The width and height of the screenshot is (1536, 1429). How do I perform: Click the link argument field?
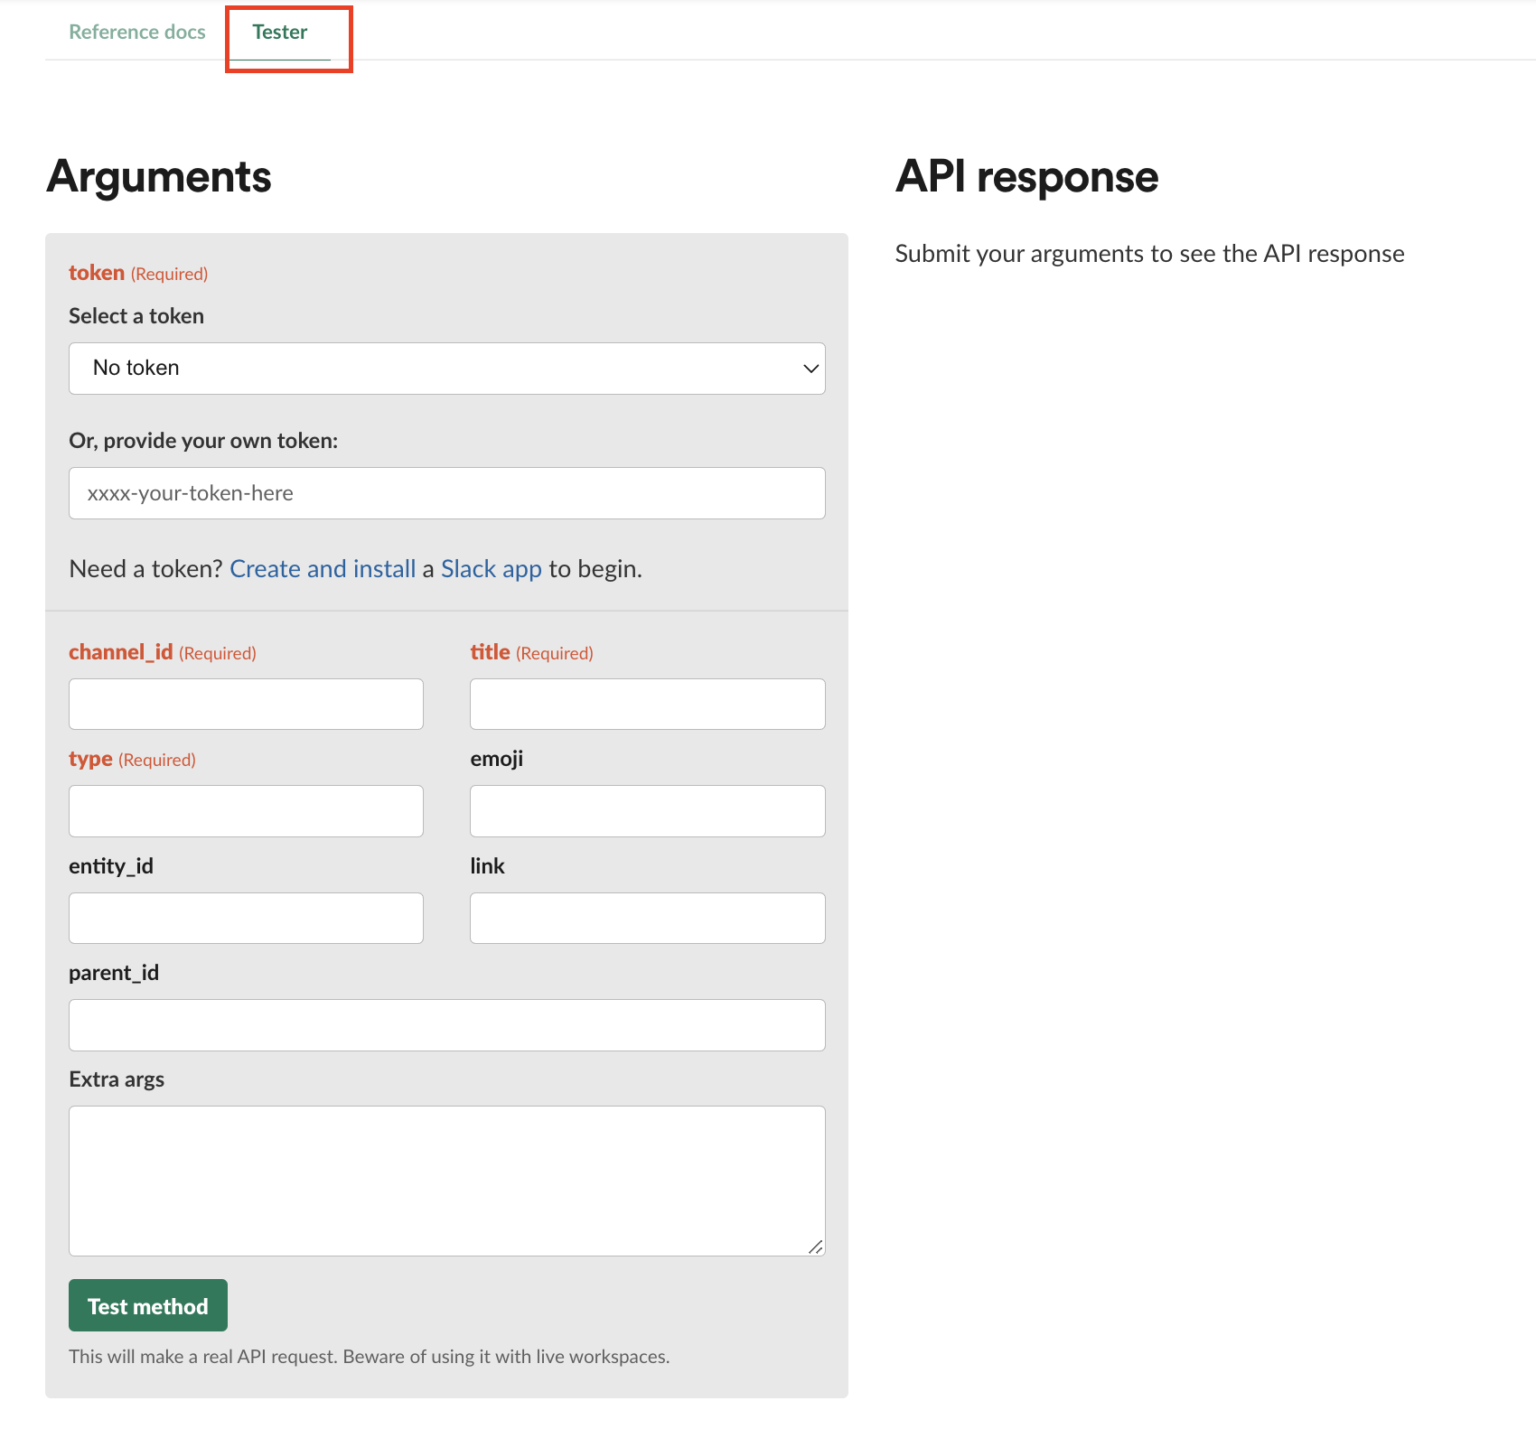pos(646,917)
